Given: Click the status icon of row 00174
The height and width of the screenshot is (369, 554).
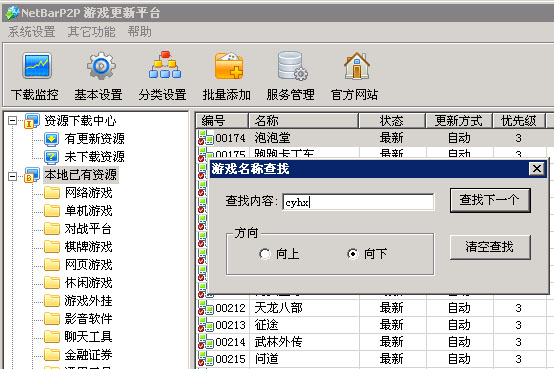Looking at the screenshot, I should coord(206,138).
